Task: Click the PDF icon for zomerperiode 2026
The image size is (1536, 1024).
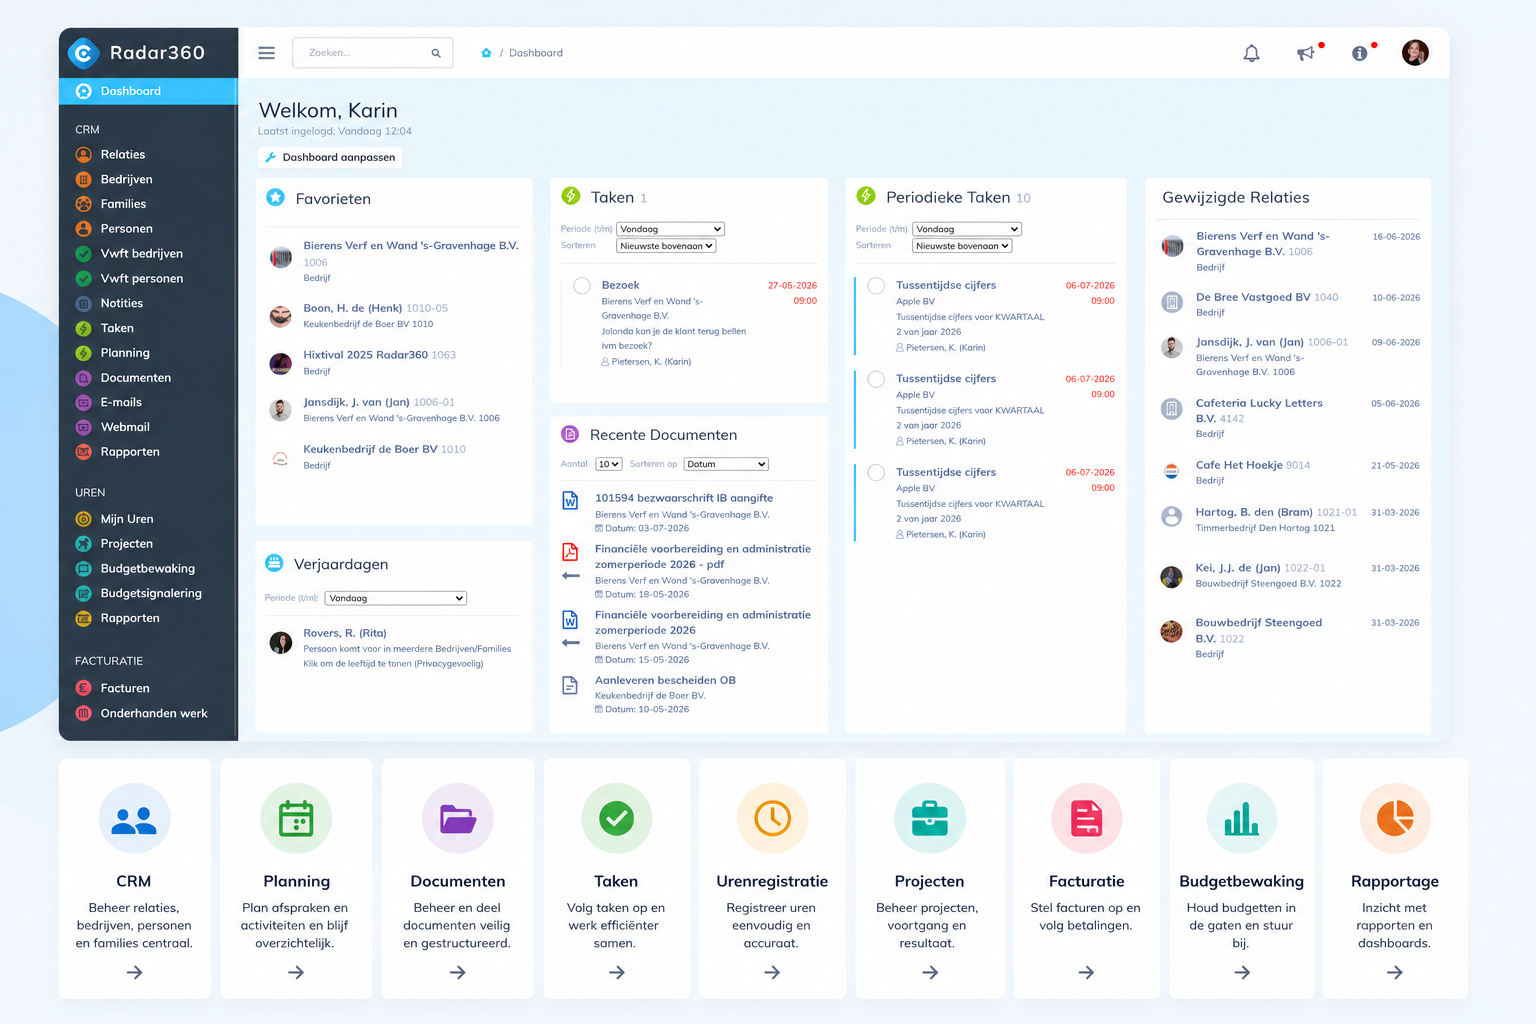Action: click(570, 551)
